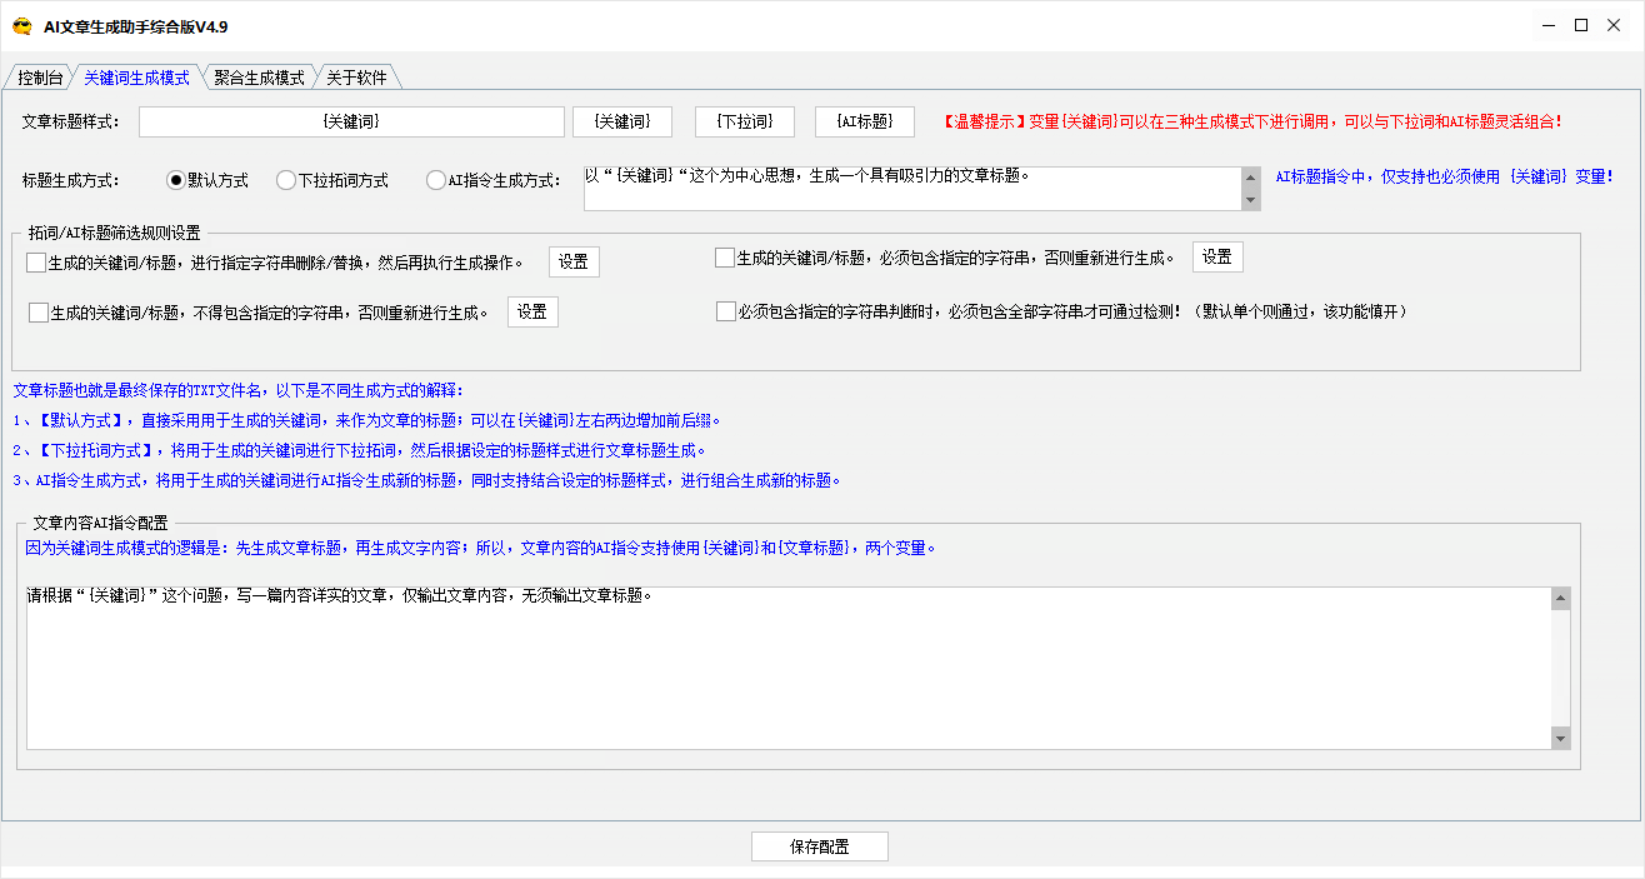Toggle 必须包含全部字符串 detection checkbox
Image resolution: width=1645 pixels, height=879 pixels.
(726, 312)
